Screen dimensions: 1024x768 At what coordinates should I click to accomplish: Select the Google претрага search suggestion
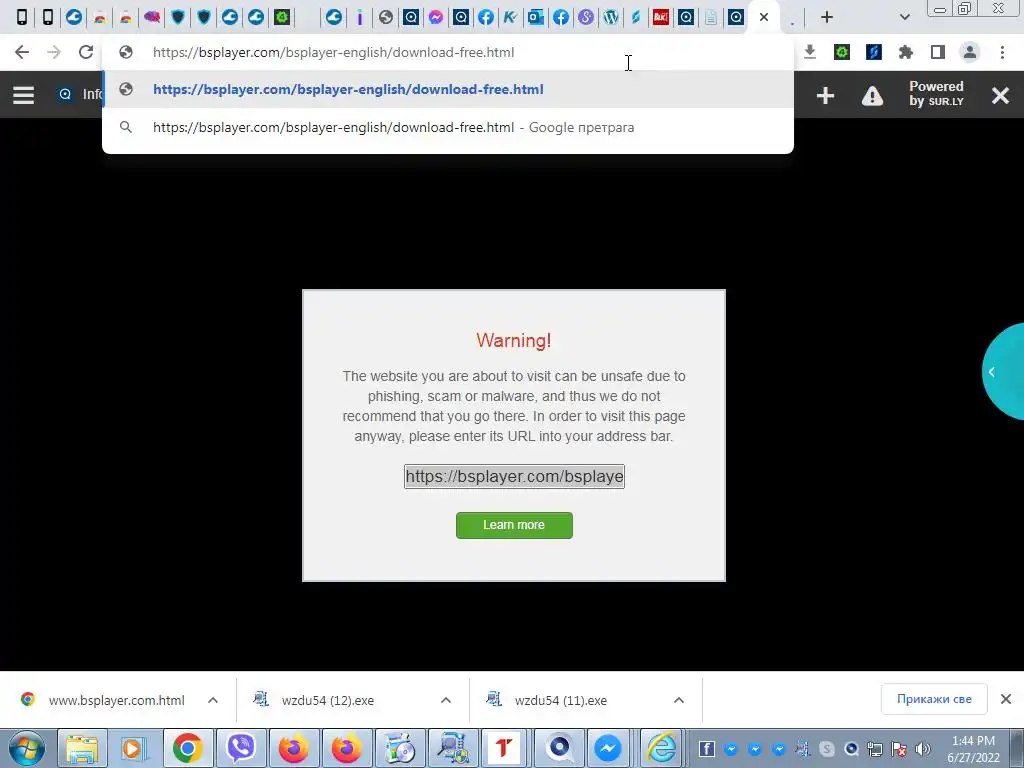pyautogui.click(x=448, y=127)
